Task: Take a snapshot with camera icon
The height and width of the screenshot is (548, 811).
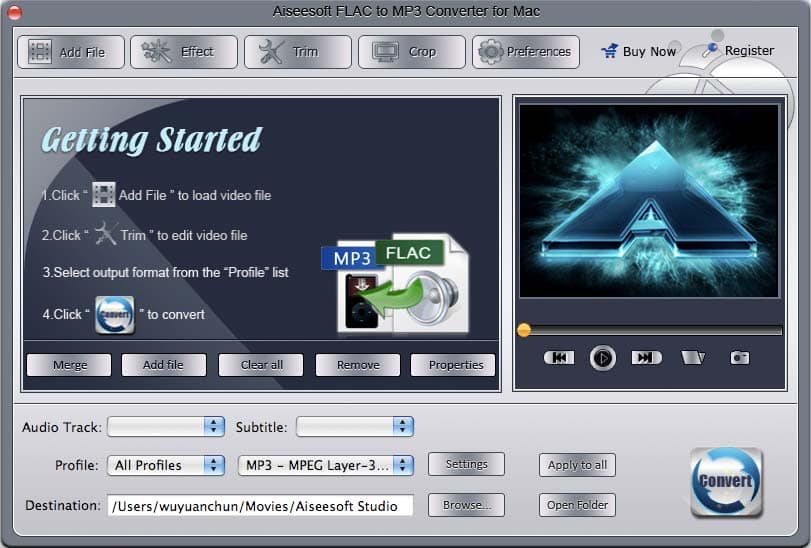Action: (740, 357)
